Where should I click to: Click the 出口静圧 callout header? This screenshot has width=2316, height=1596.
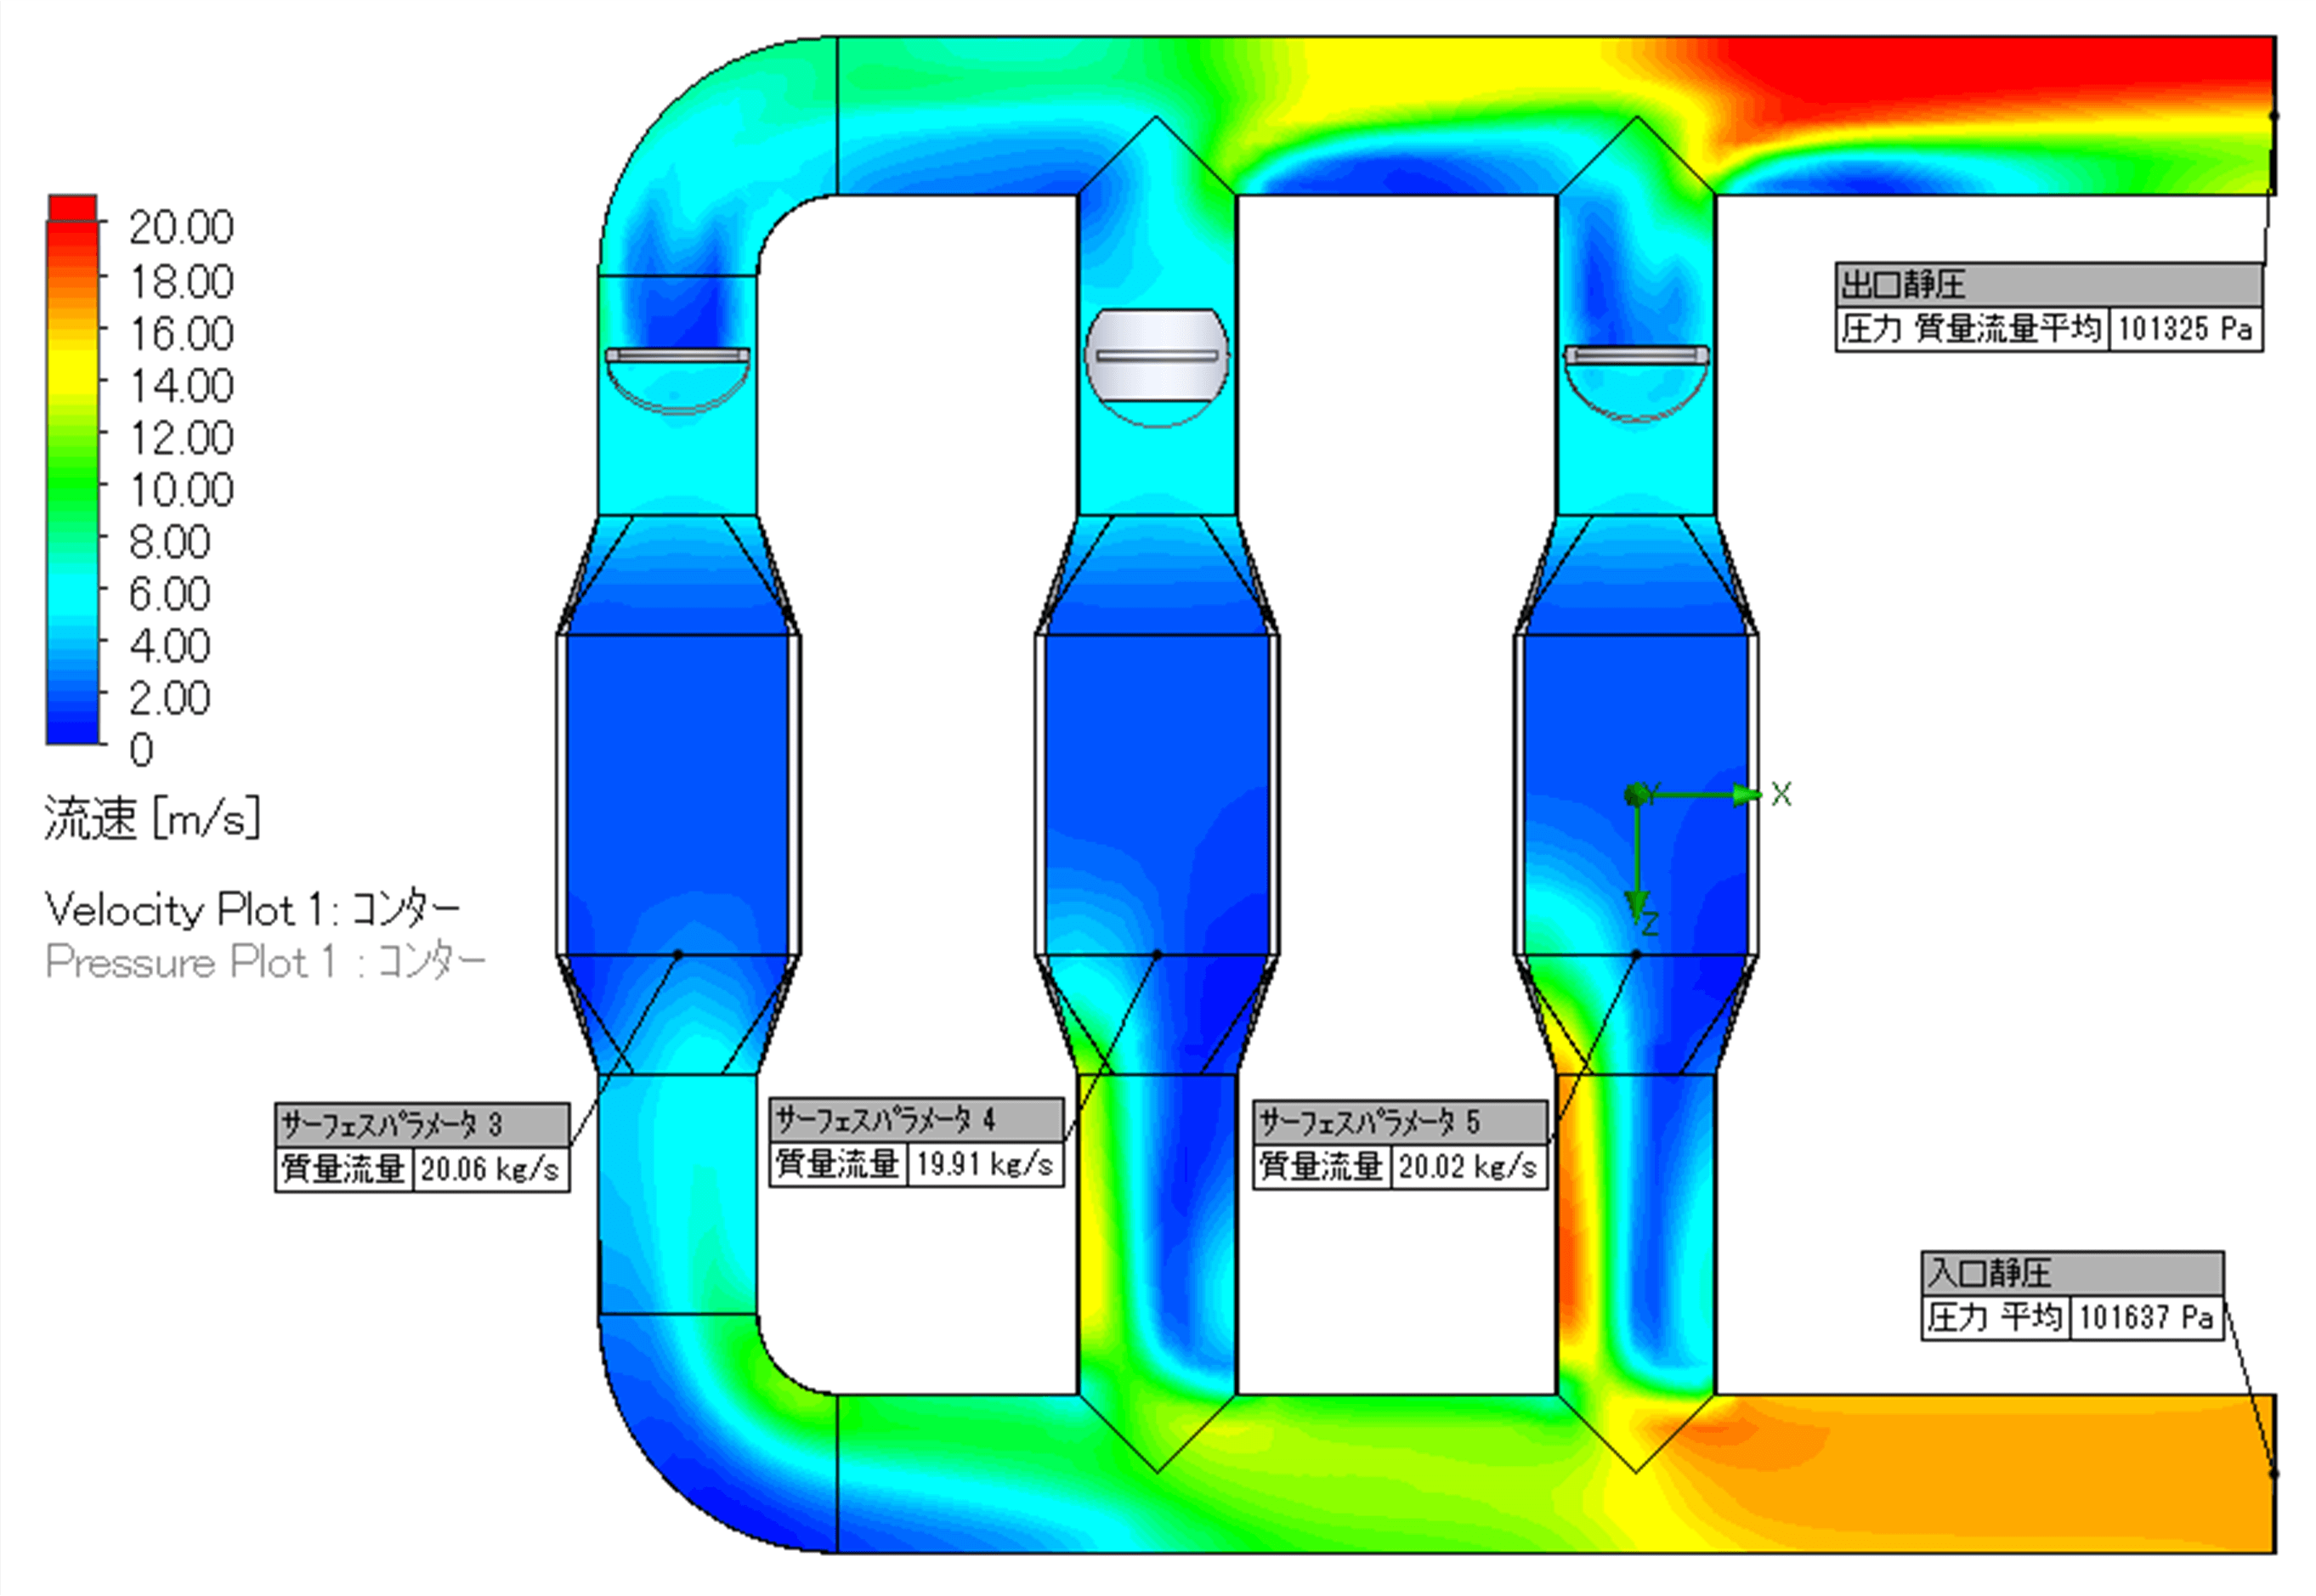pyautogui.click(x=2049, y=285)
